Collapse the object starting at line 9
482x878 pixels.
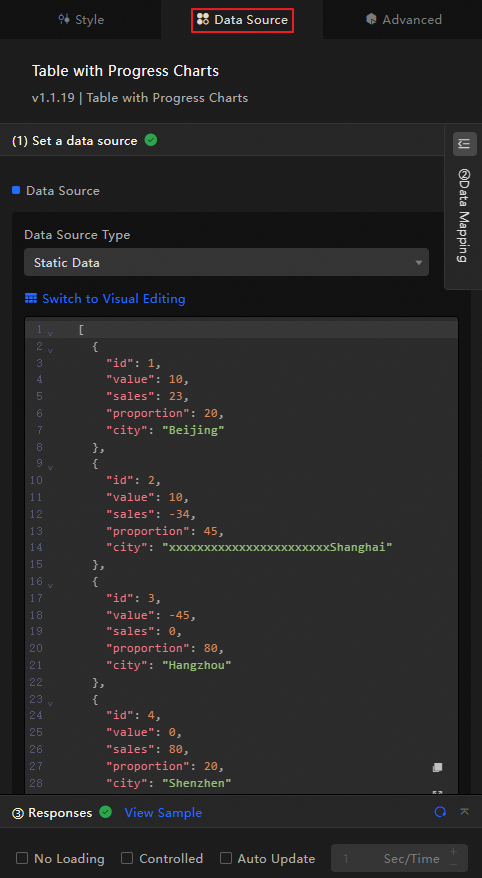click(x=50, y=467)
